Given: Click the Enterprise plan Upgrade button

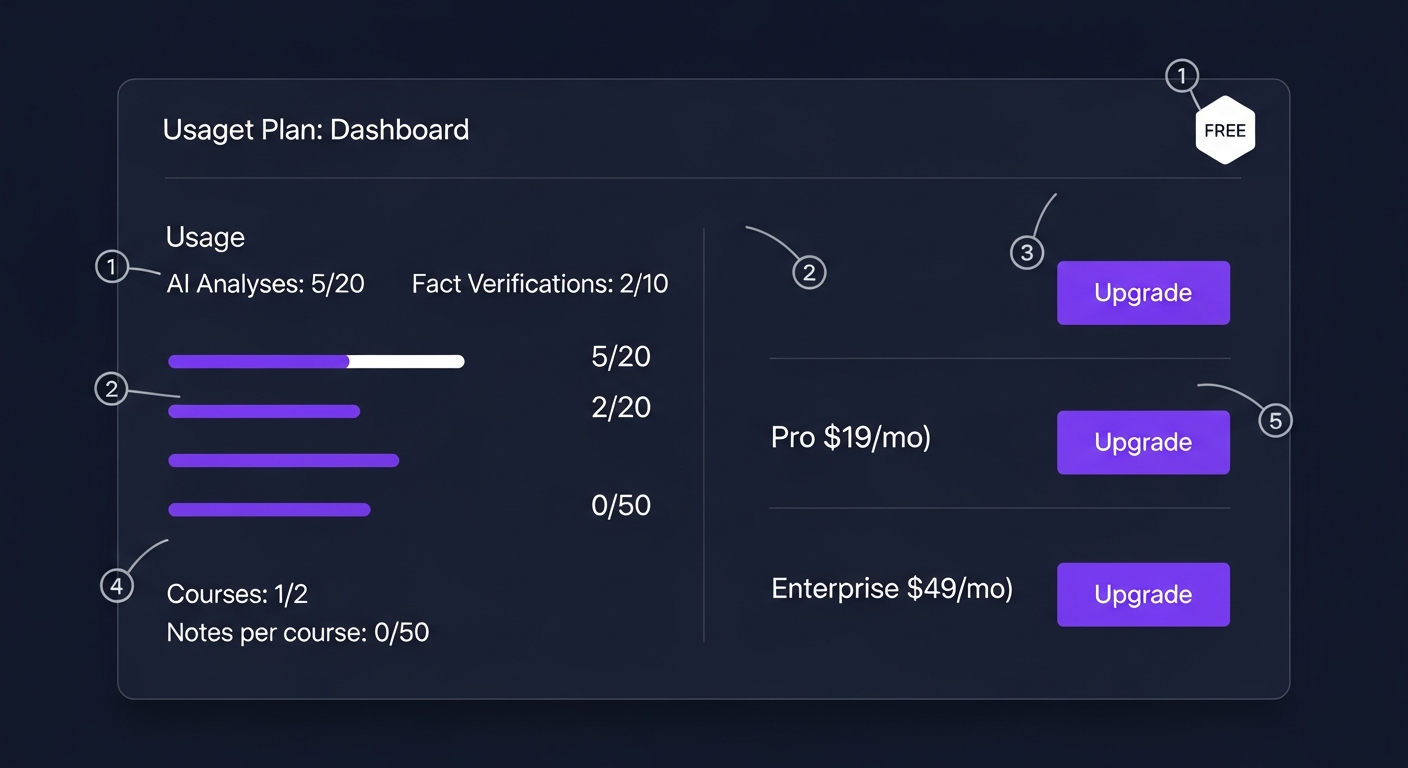Looking at the screenshot, I should coord(1143,594).
